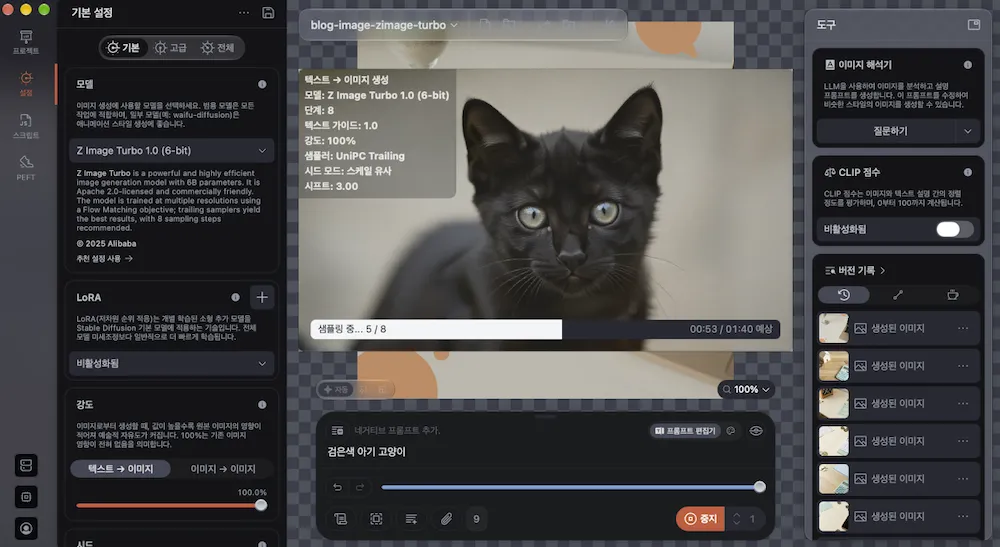Click the 샘플링 중 progress bar

(x=545, y=329)
